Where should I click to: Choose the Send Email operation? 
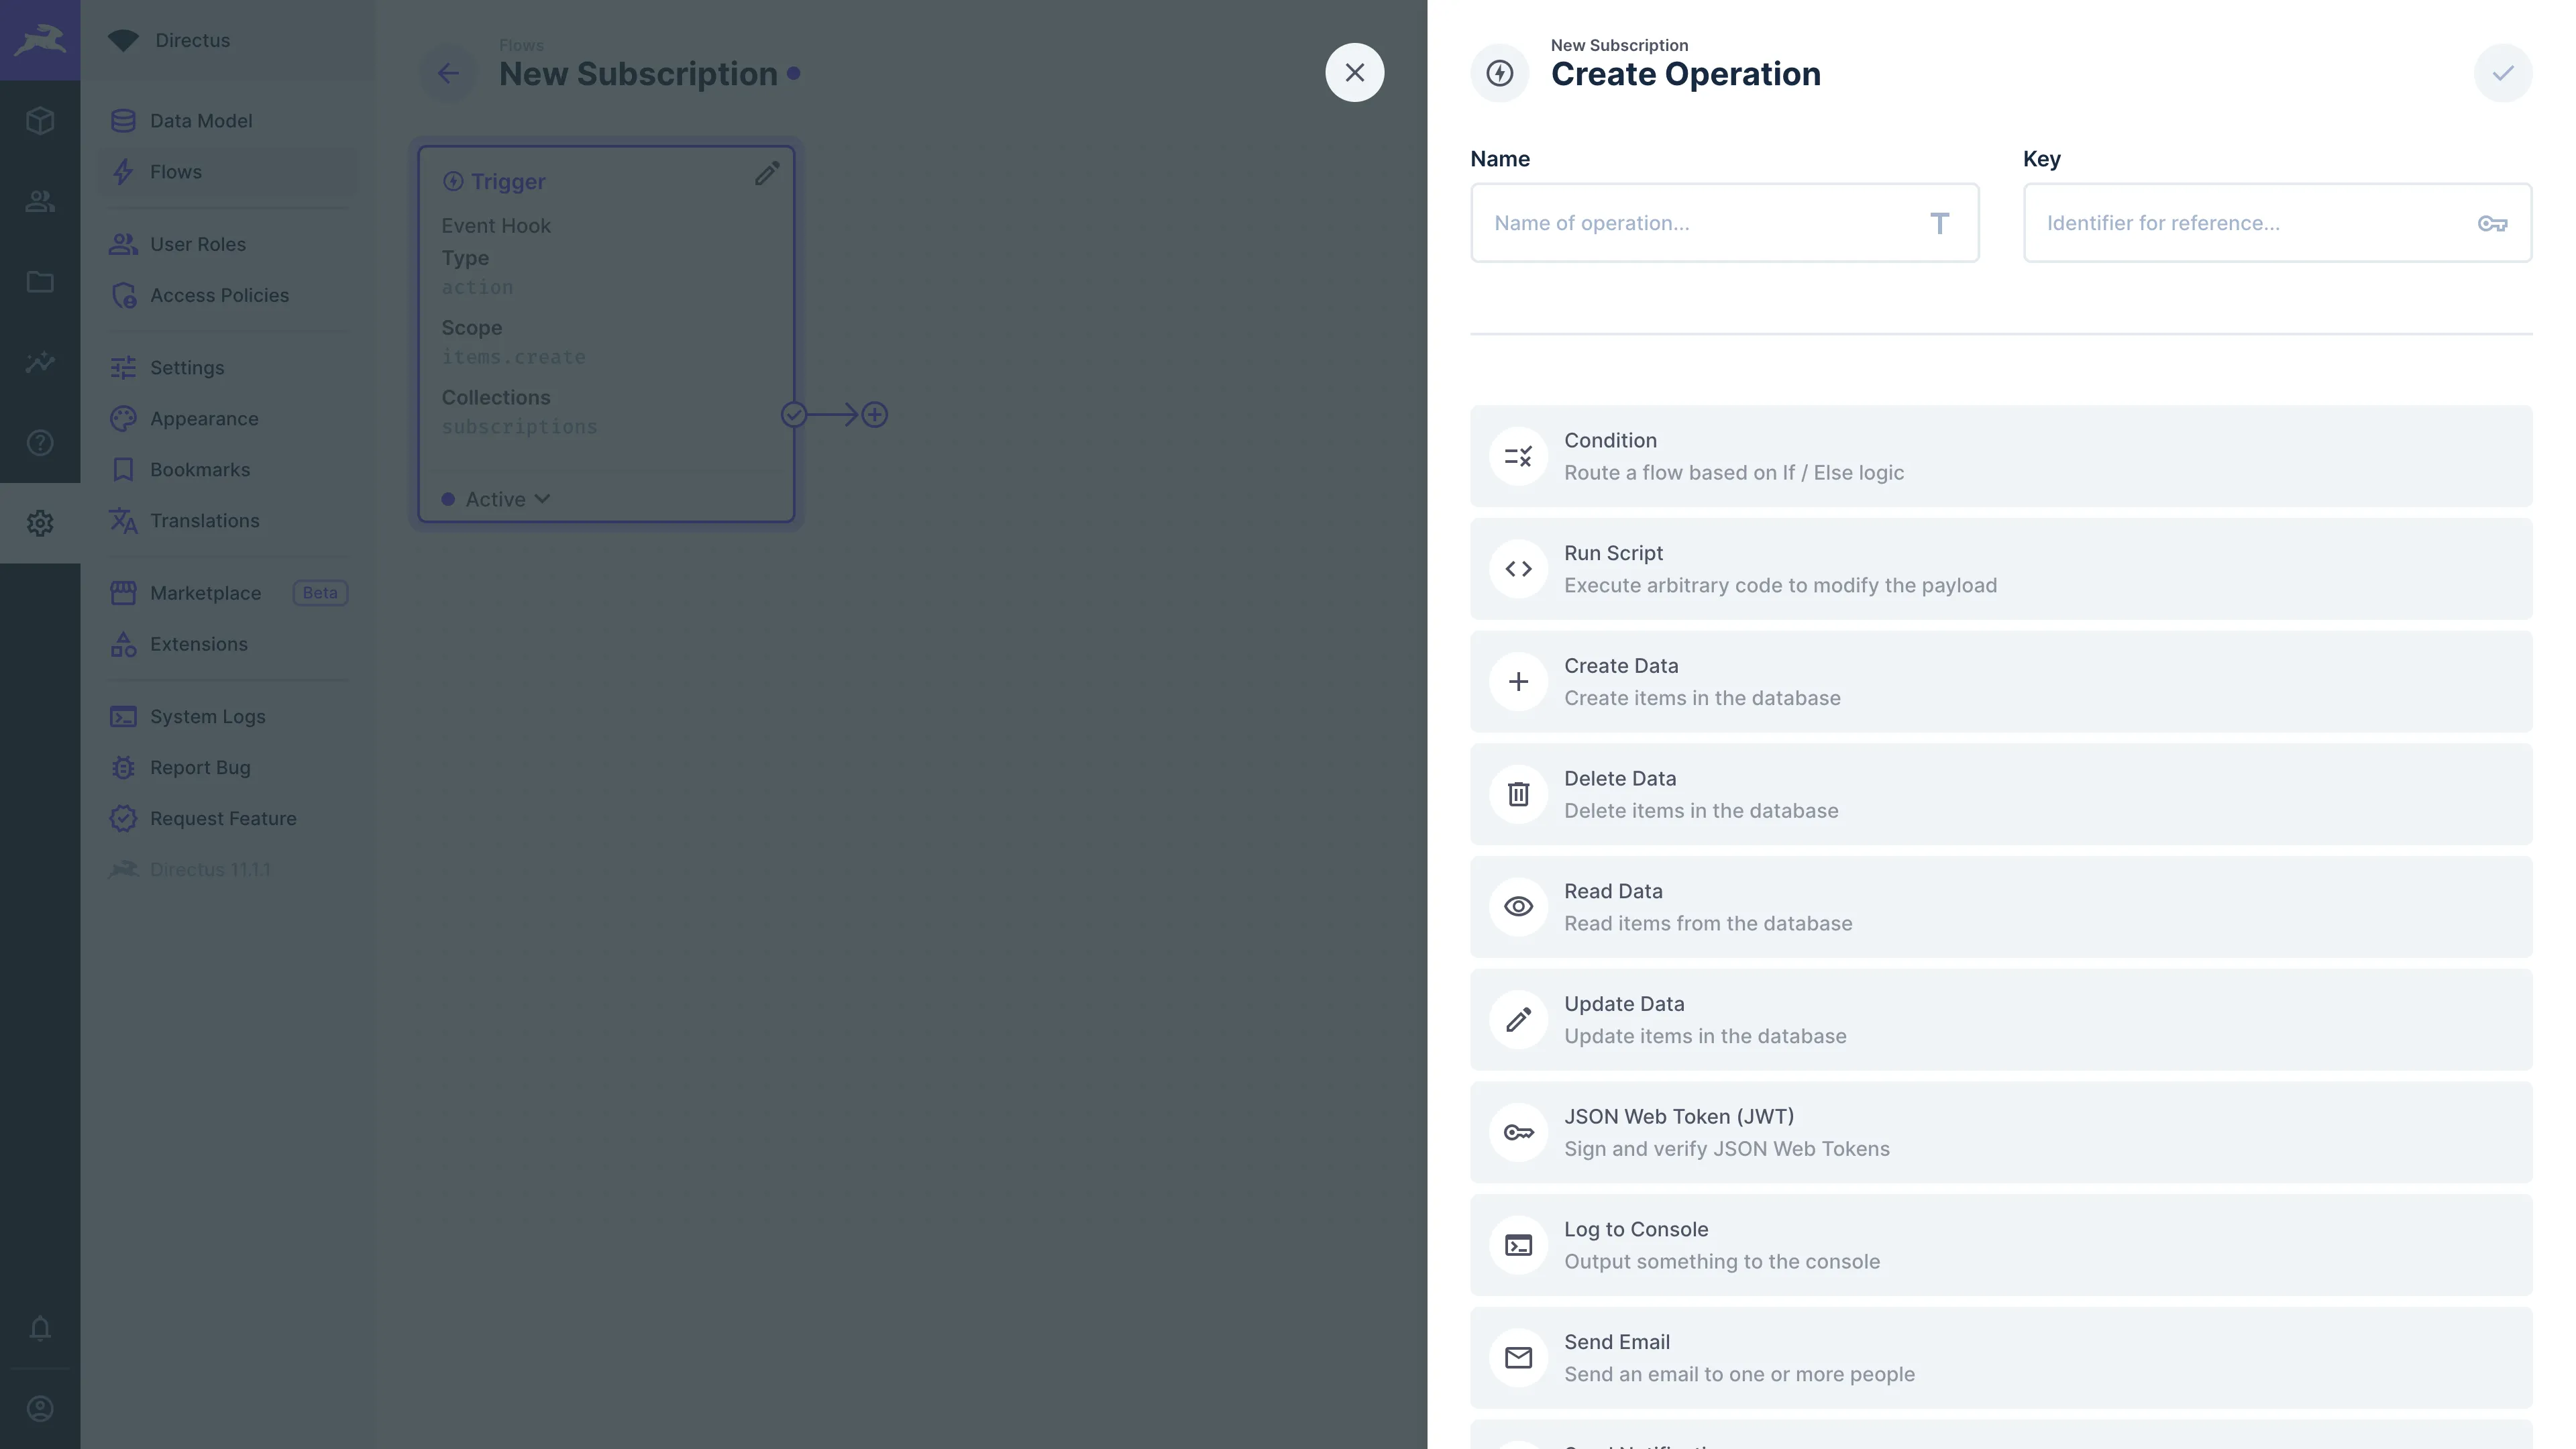(2000, 1357)
